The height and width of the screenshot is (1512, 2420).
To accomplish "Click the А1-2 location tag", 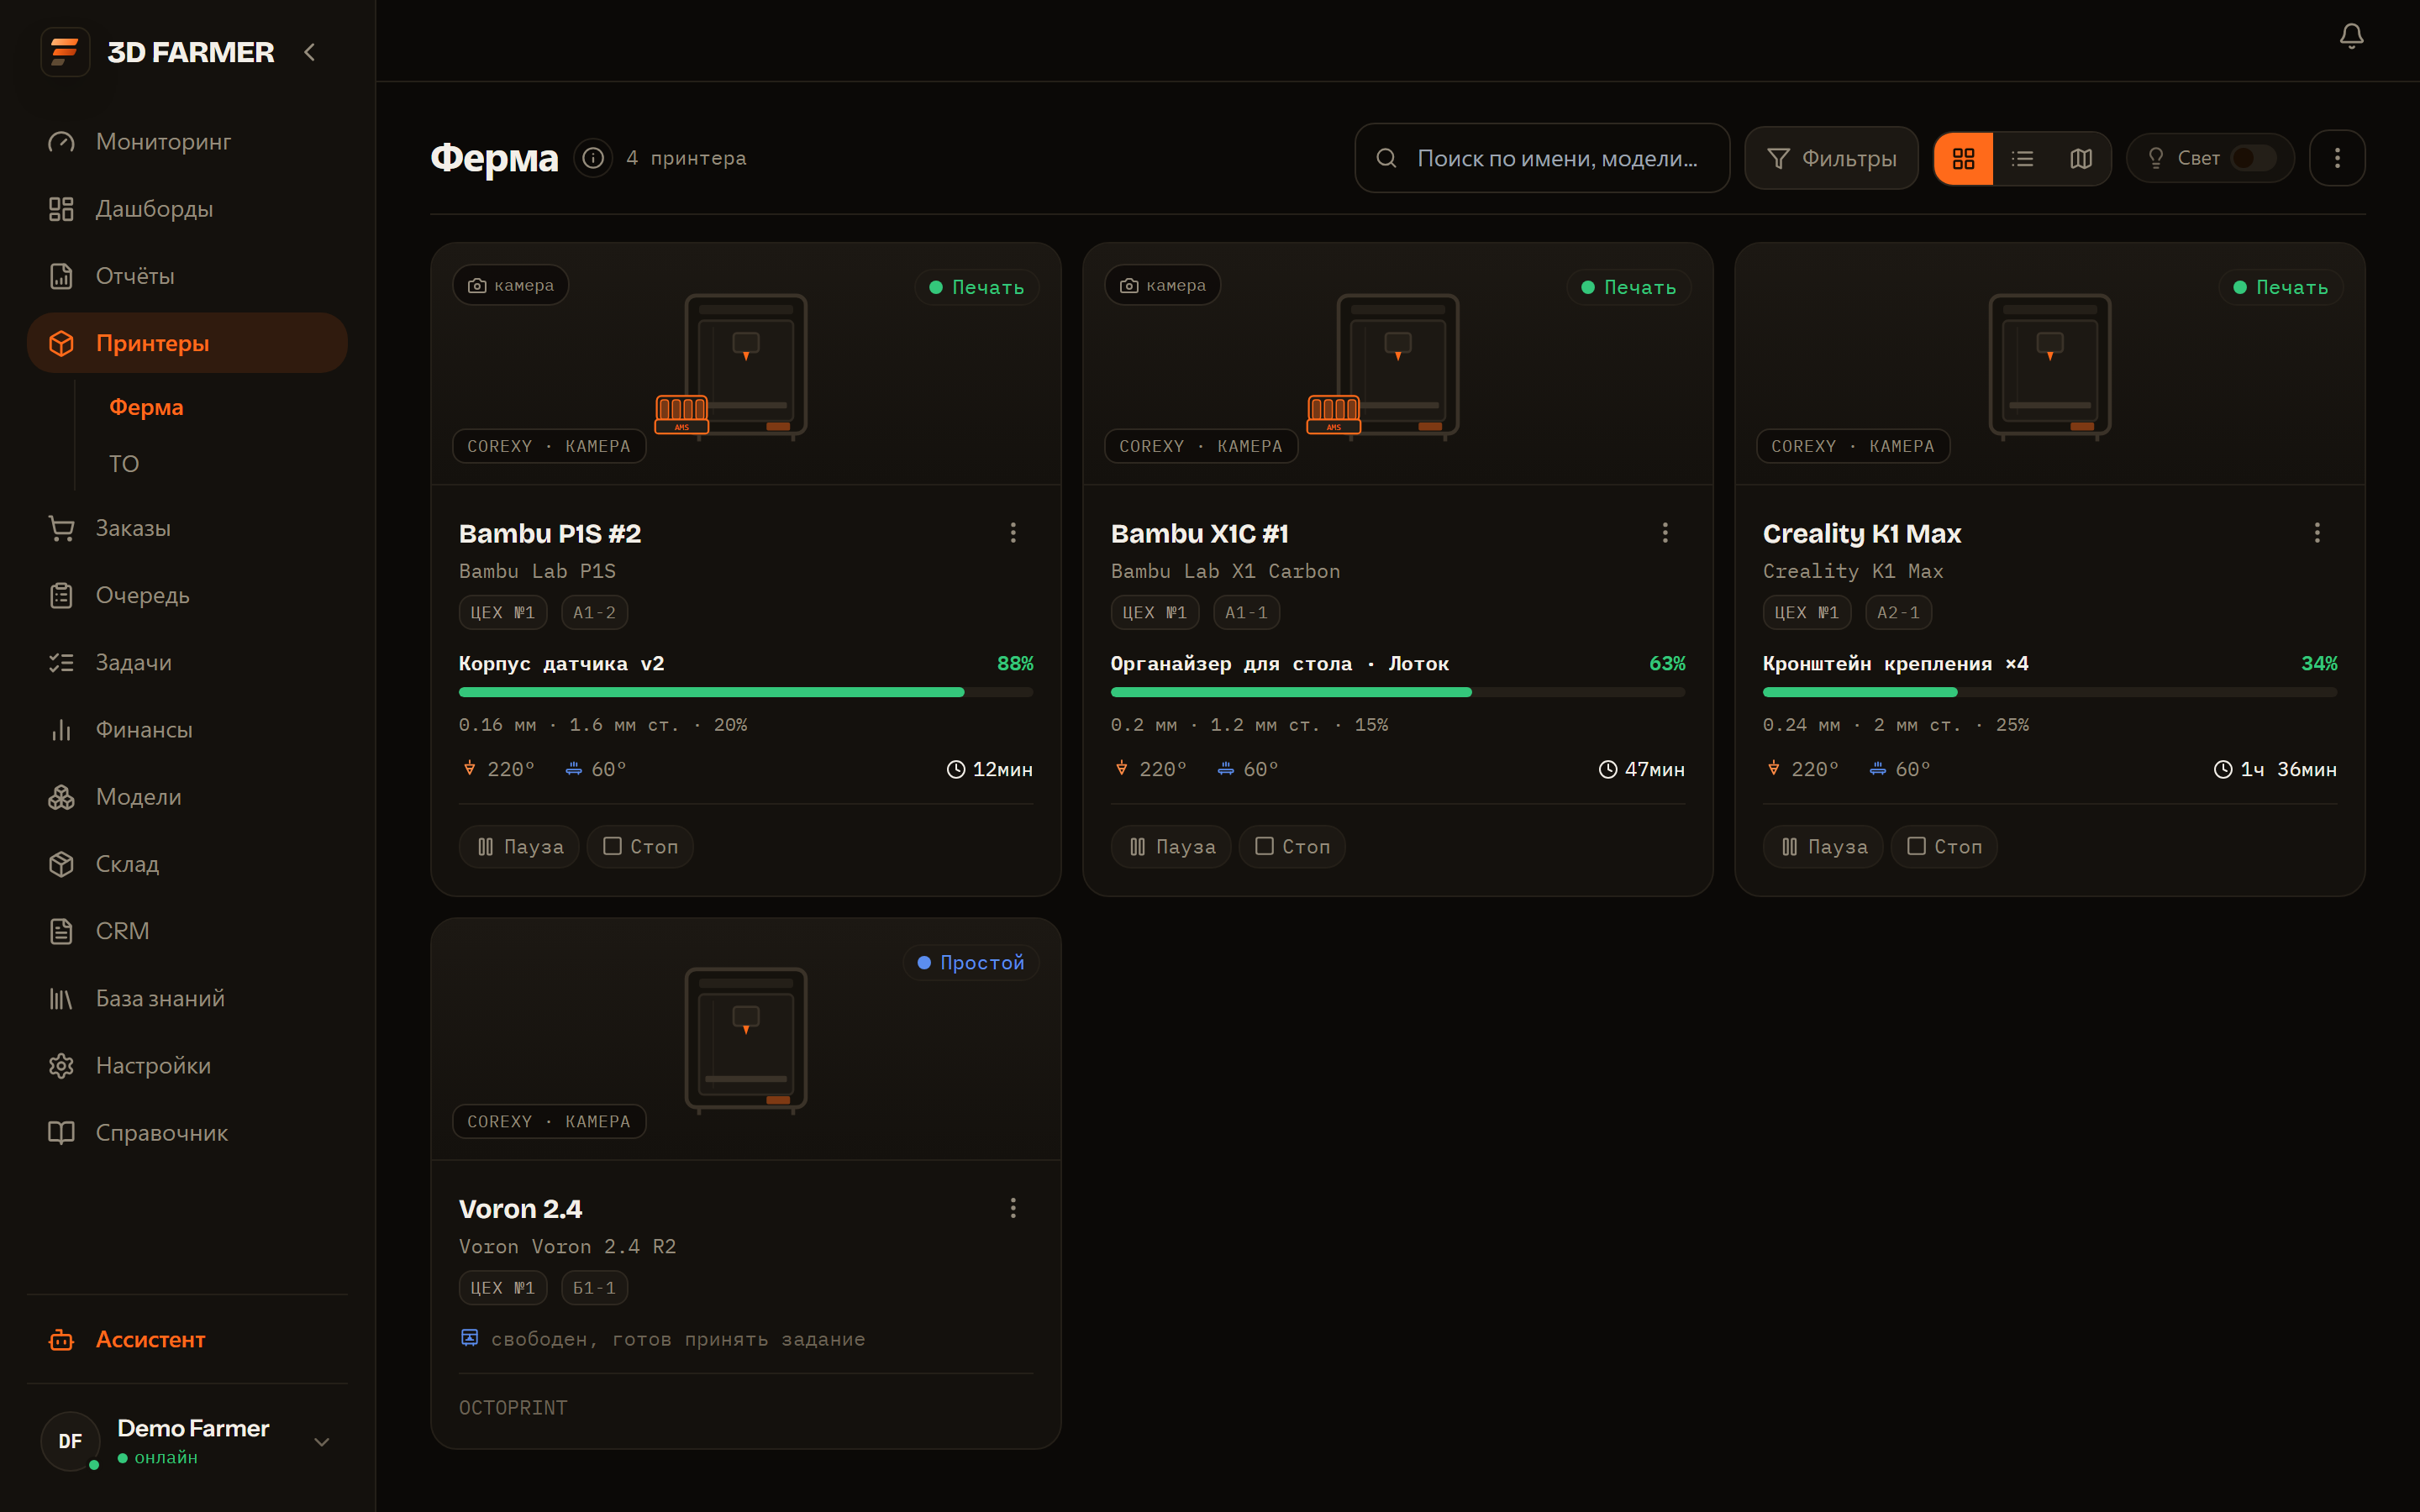I will 595,613.
